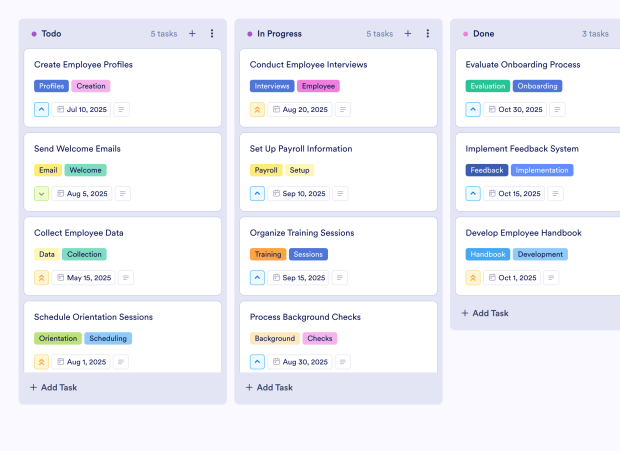Click the plus icon in Todo column header
Screen dimensions: 620x451
click(x=192, y=33)
